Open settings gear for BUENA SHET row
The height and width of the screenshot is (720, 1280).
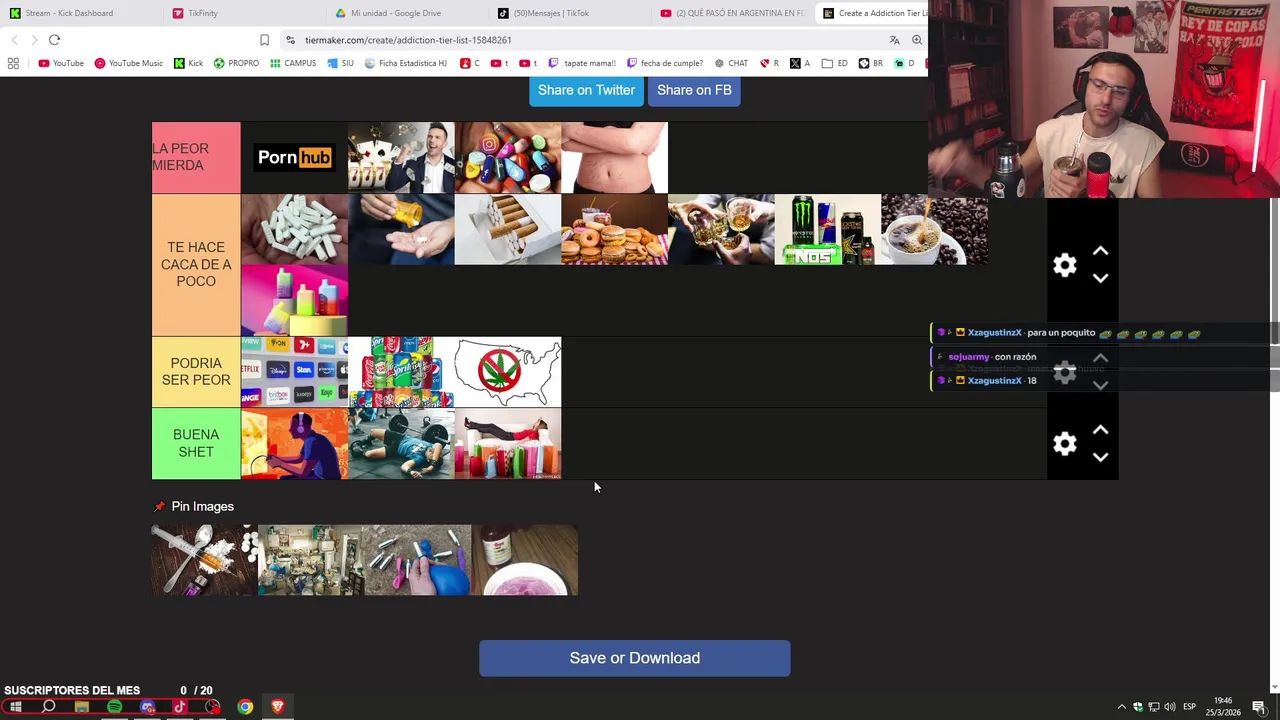coord(1065,444)
